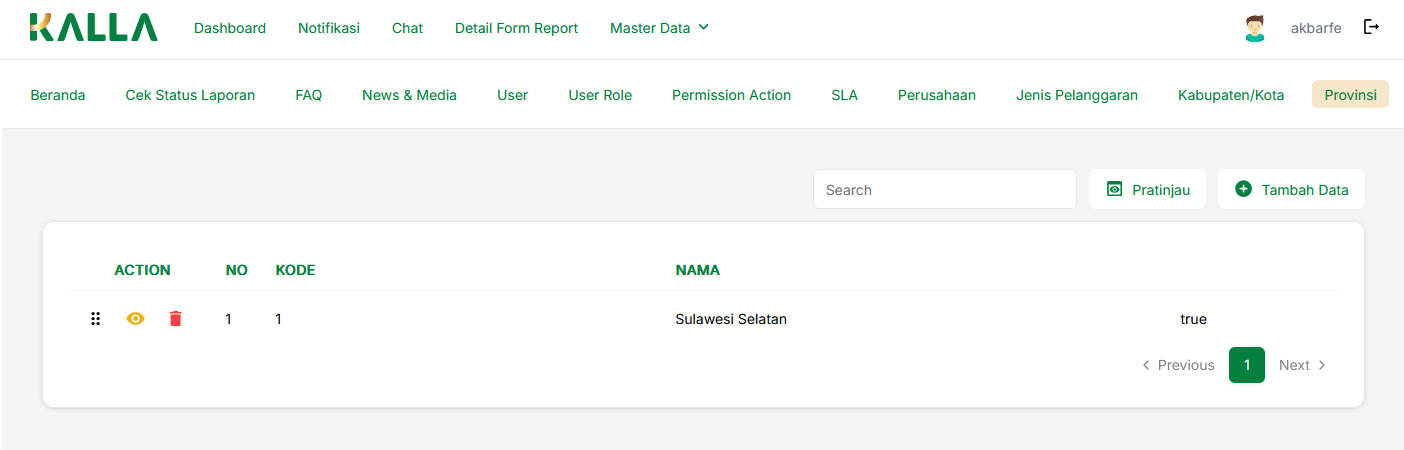Screen dimensions: 1404x450
Task: Go to the Chat page
Action: (x=407, y=28)
